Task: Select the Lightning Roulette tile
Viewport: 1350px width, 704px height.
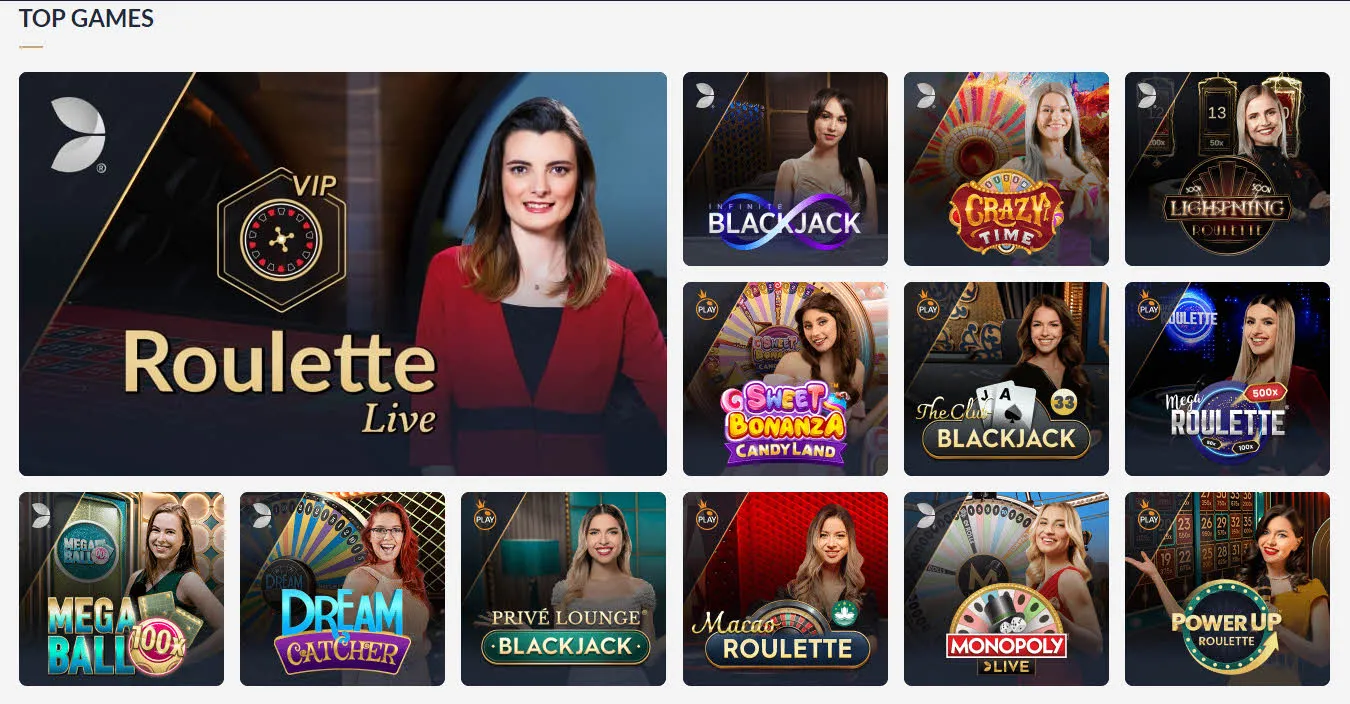Action: [1227, 169]
